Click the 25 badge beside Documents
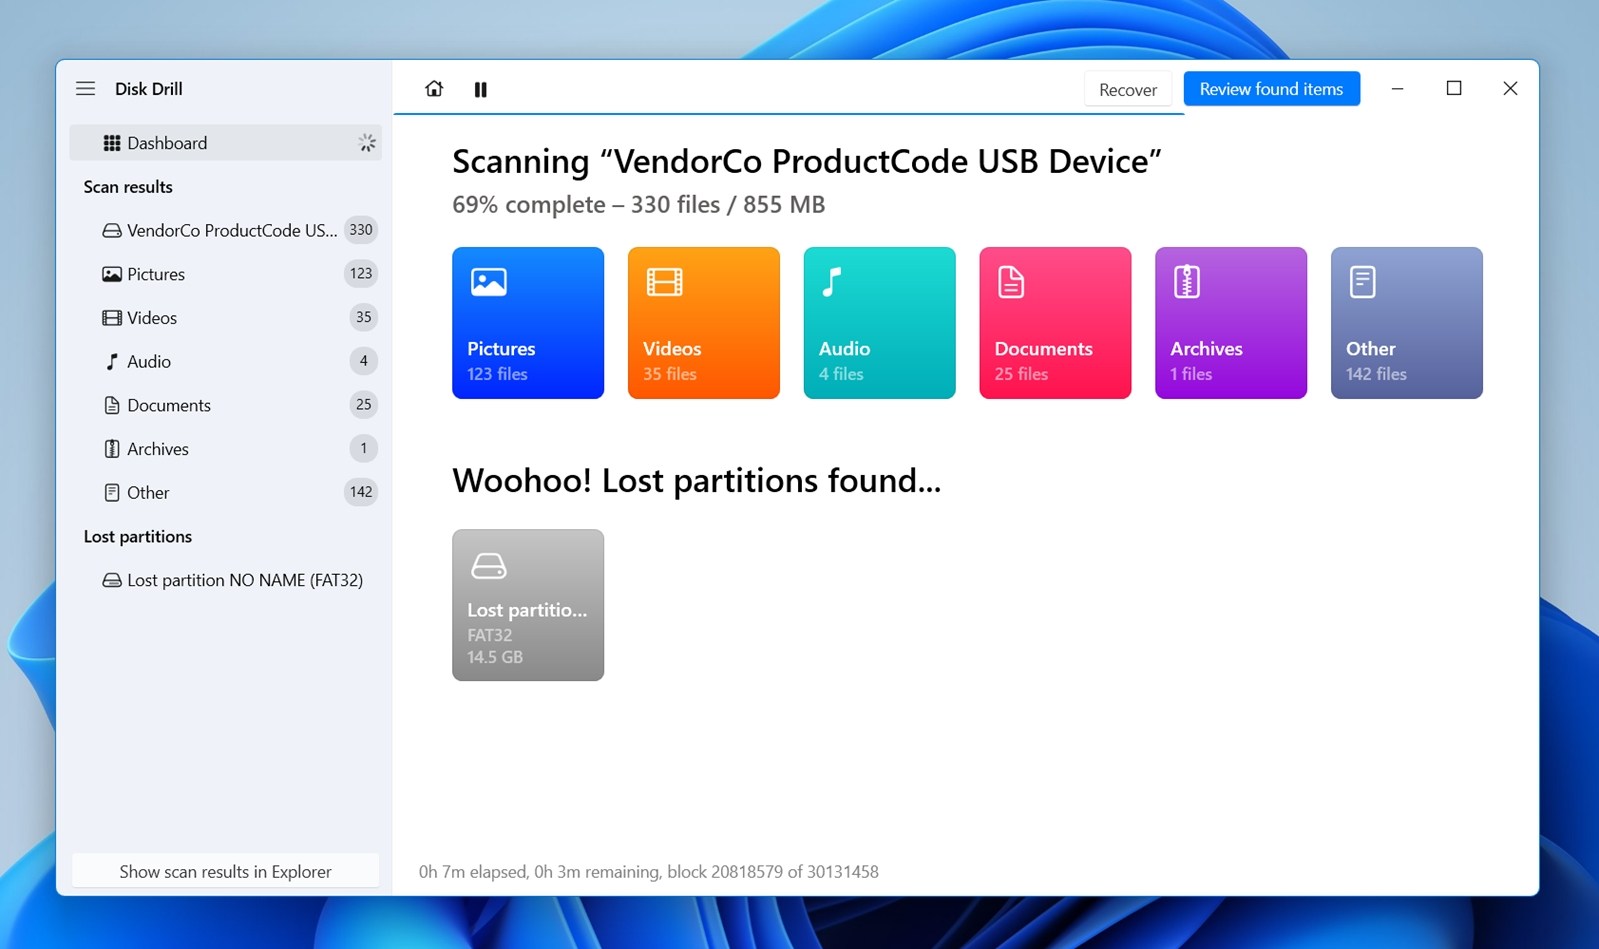This screenshot has height=949, width=1599. click(364, 405)
